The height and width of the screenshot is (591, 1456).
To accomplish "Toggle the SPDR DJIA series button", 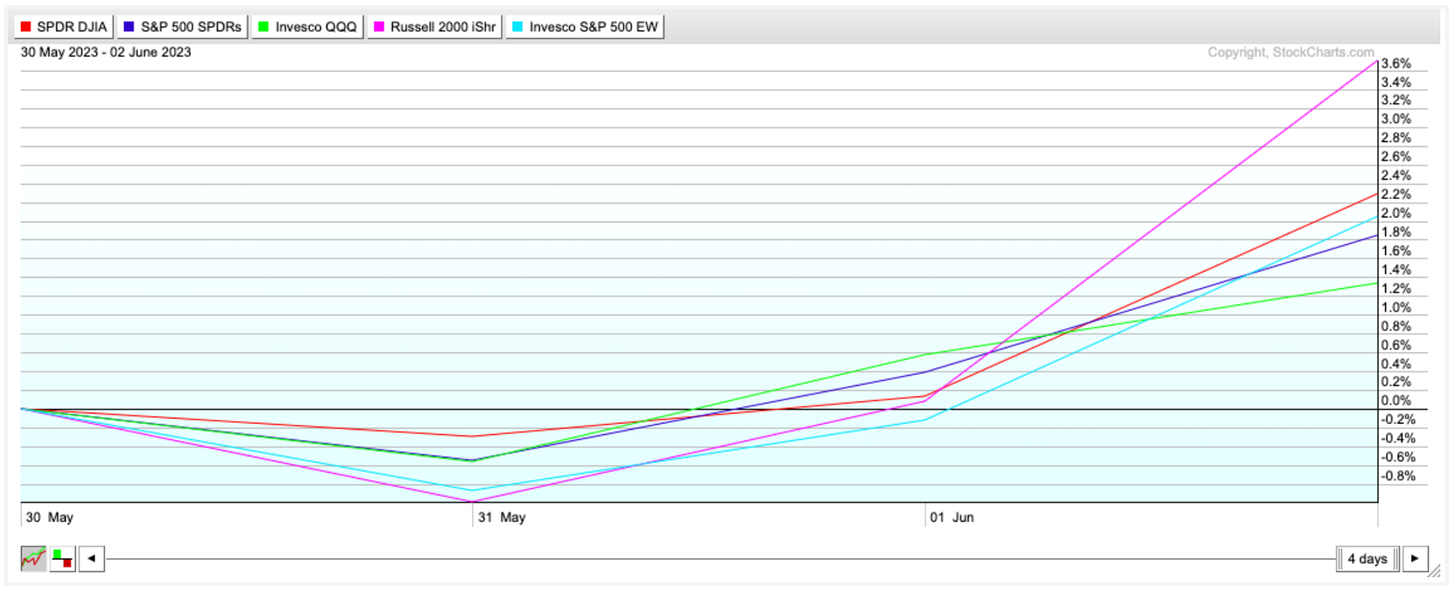I will pos(66,27).
